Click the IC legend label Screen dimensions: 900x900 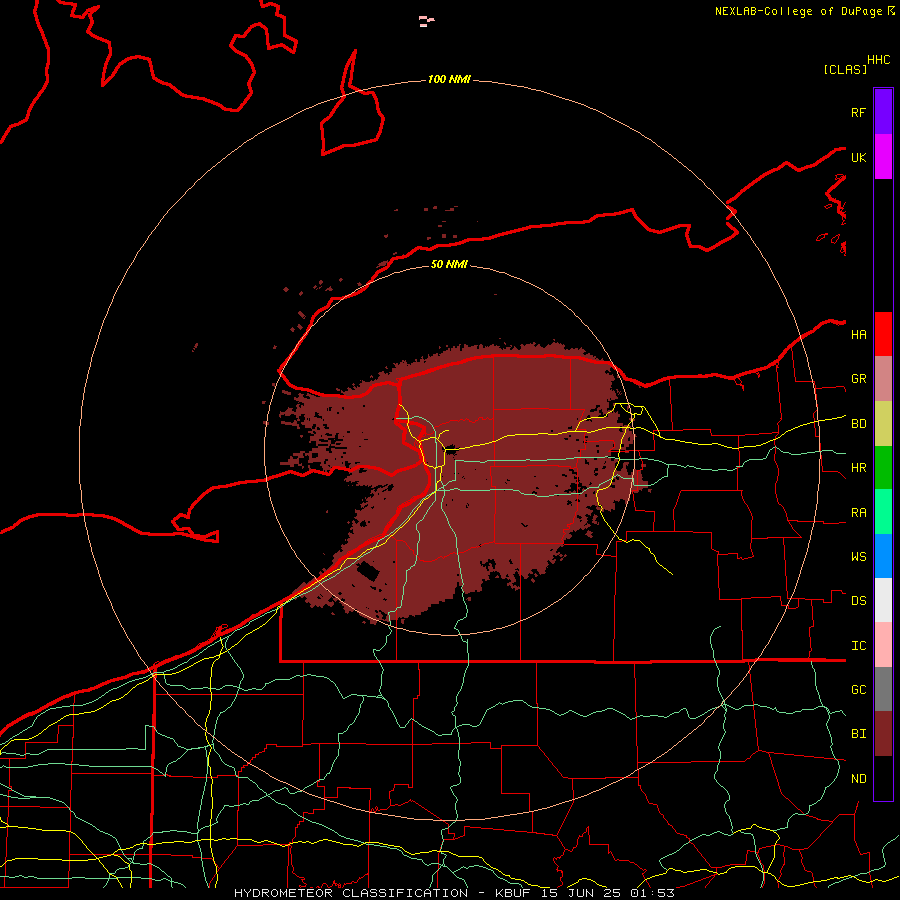[858, 646]
